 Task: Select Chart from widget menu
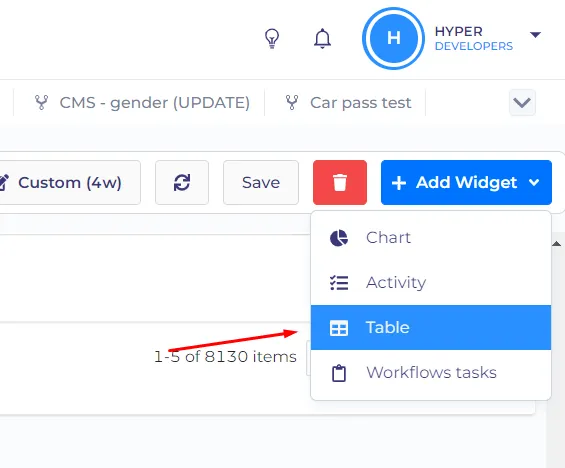[x=431, y=238]
